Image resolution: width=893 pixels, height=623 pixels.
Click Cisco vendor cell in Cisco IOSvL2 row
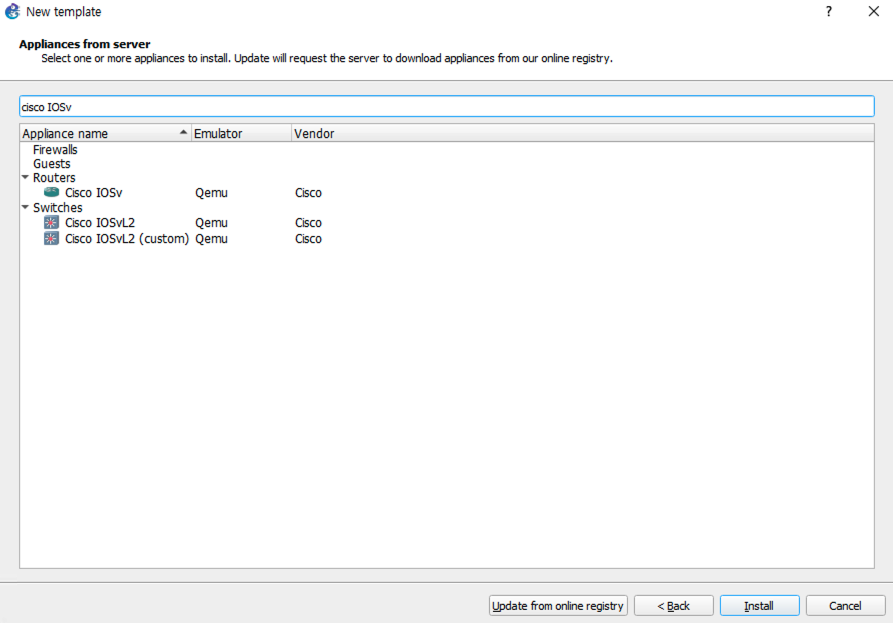pos(308,223)
